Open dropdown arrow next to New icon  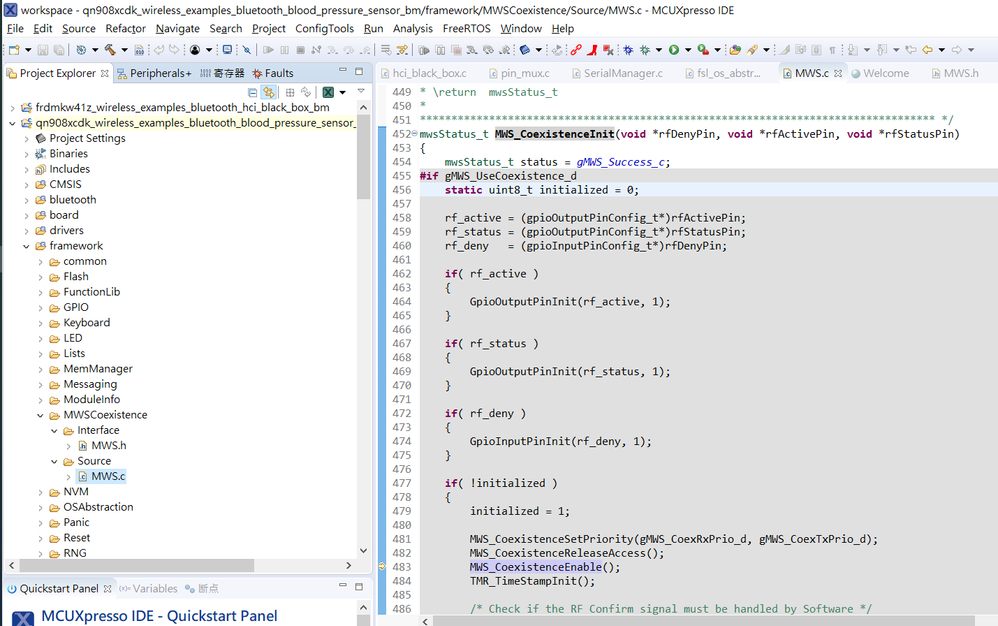click(28, 50)
